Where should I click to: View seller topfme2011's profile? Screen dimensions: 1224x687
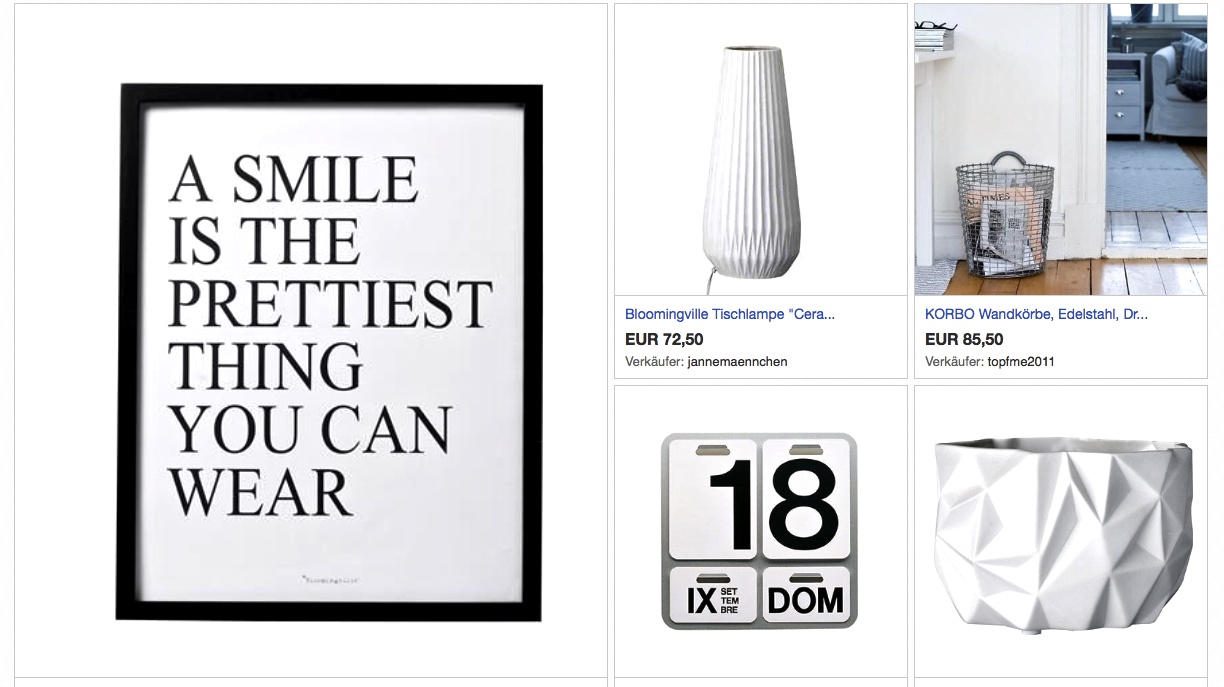pyautogui.click(x=1021, y=362)
